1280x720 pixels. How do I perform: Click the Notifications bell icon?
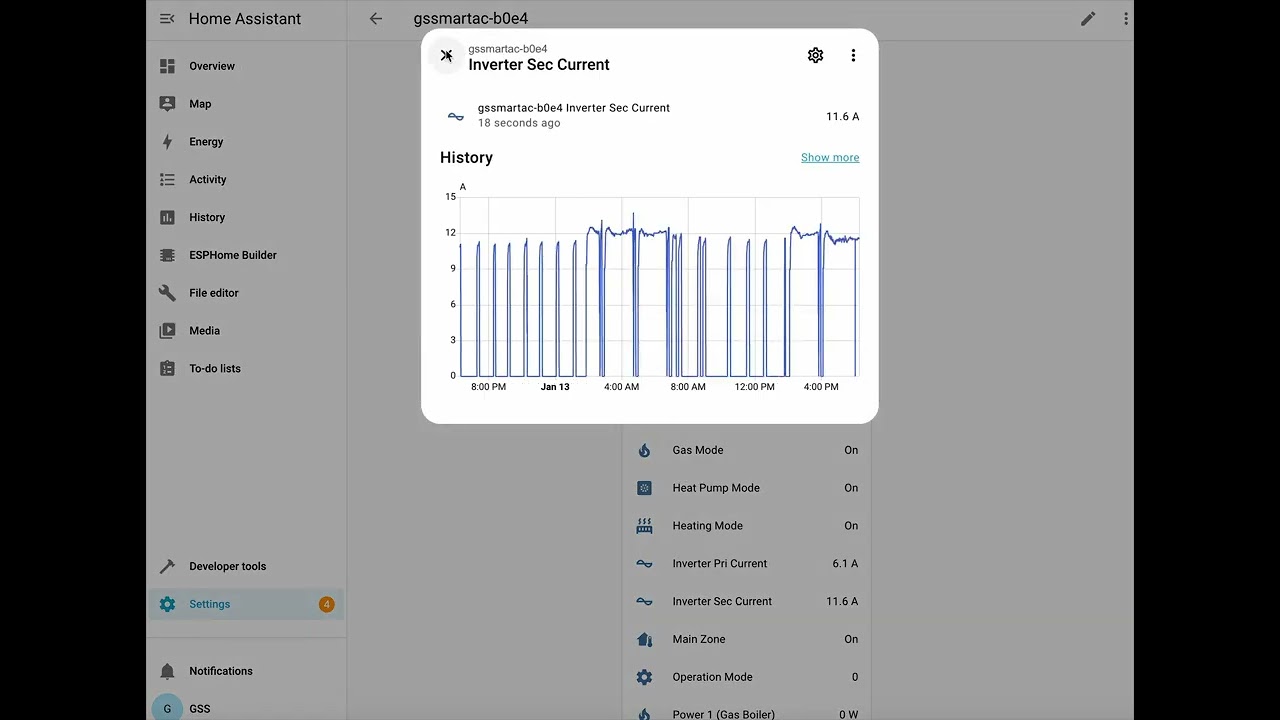(167, 671)
